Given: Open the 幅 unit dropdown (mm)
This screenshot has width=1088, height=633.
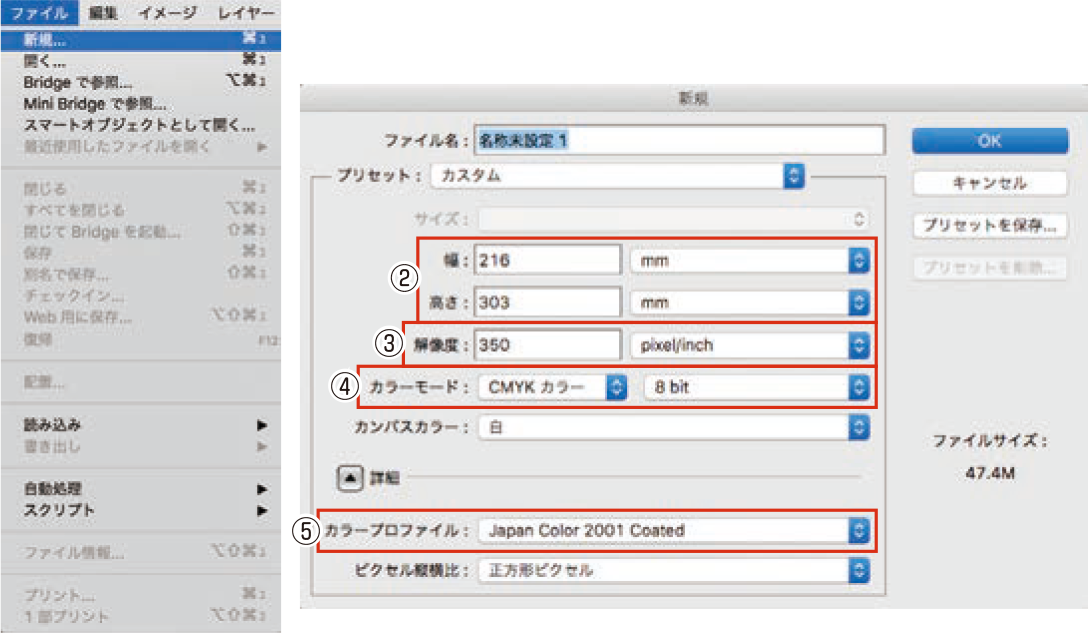Looking at the screenshot, I should (x=749, y=261).
